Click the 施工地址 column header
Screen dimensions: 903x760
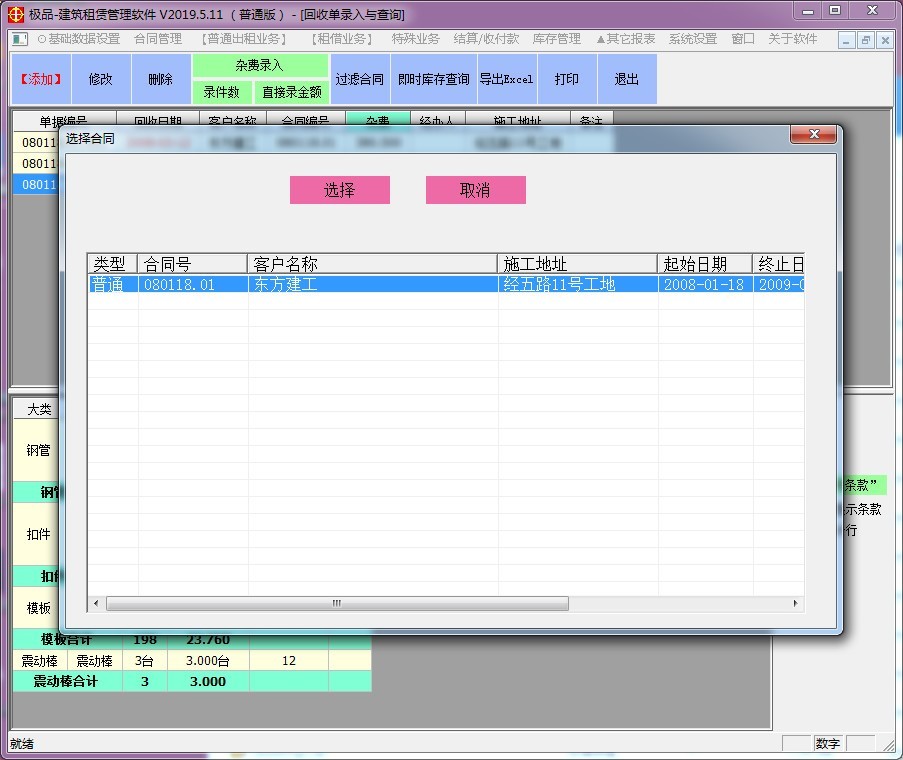point(577,264)
